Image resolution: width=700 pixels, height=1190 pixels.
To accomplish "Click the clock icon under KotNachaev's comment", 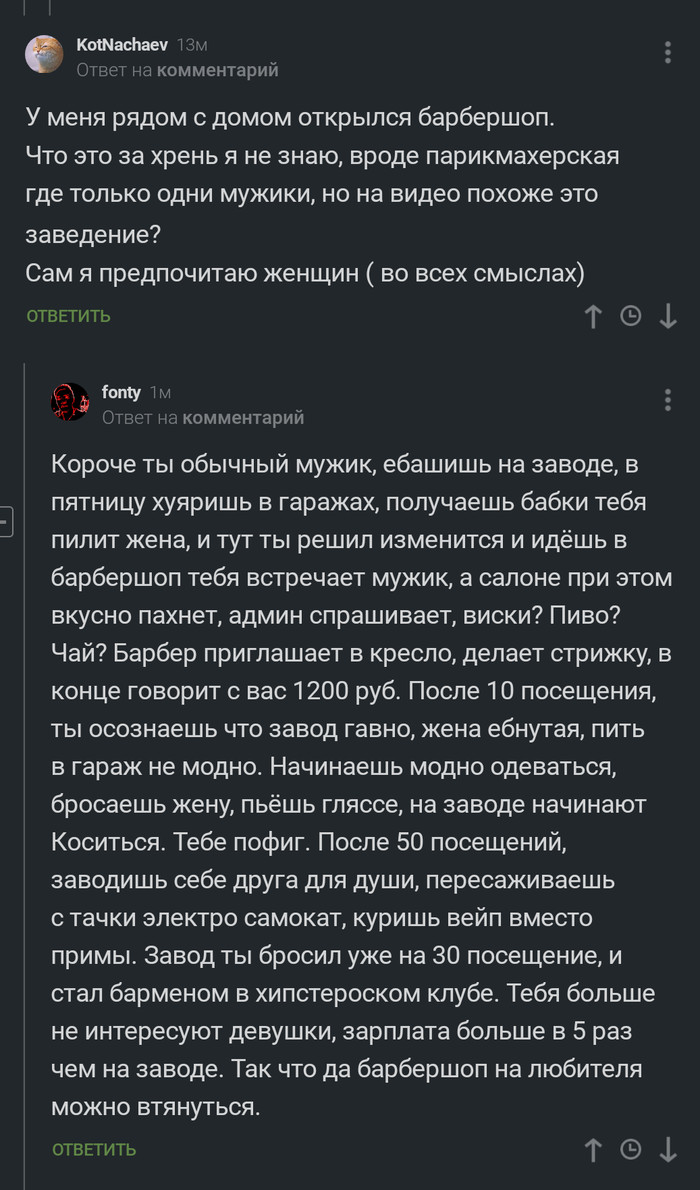I will pos(631,317).
